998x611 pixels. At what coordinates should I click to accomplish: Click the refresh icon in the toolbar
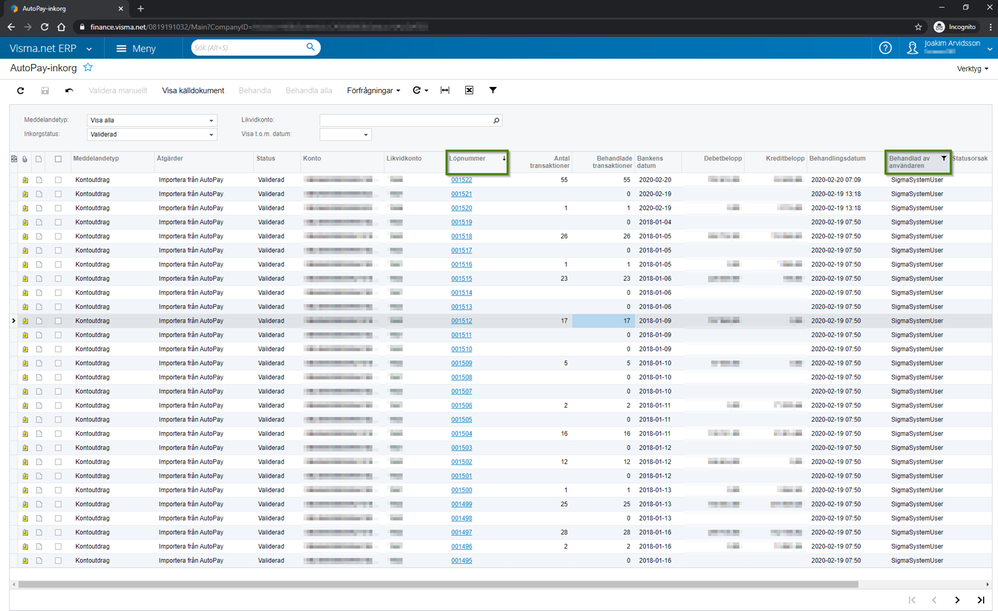pyautogui.click(x=21, y=90)
